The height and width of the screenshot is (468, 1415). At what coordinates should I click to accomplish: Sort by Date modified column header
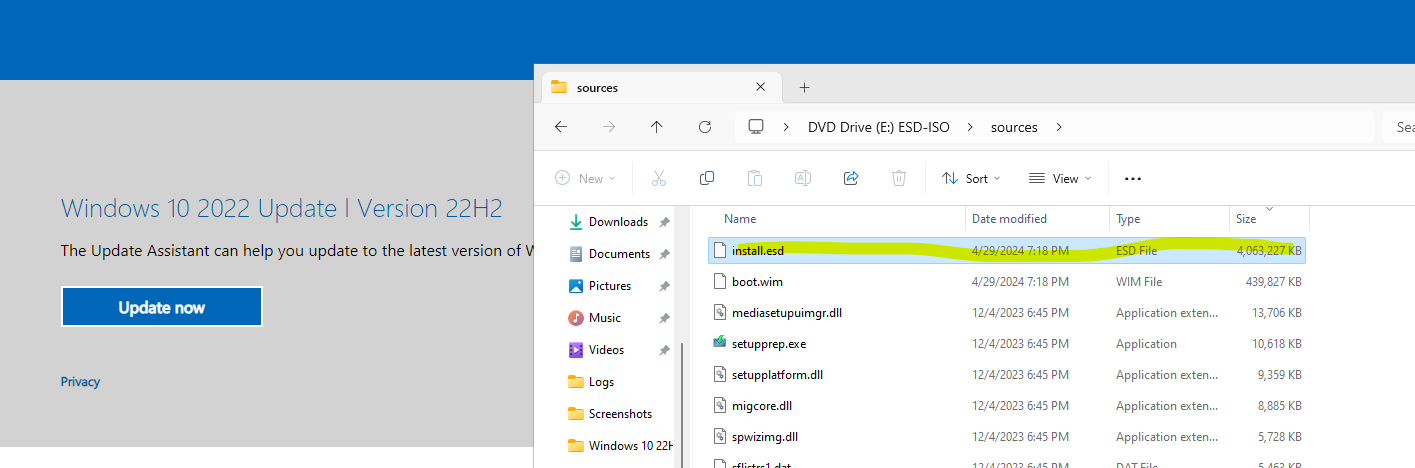[1009, 219]
